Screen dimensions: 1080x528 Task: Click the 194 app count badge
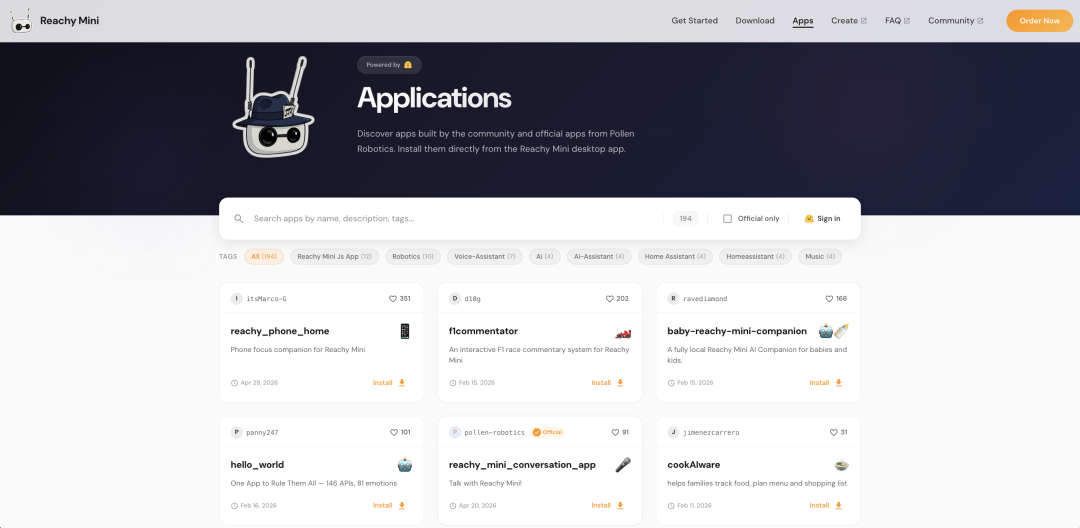point(685,219)
